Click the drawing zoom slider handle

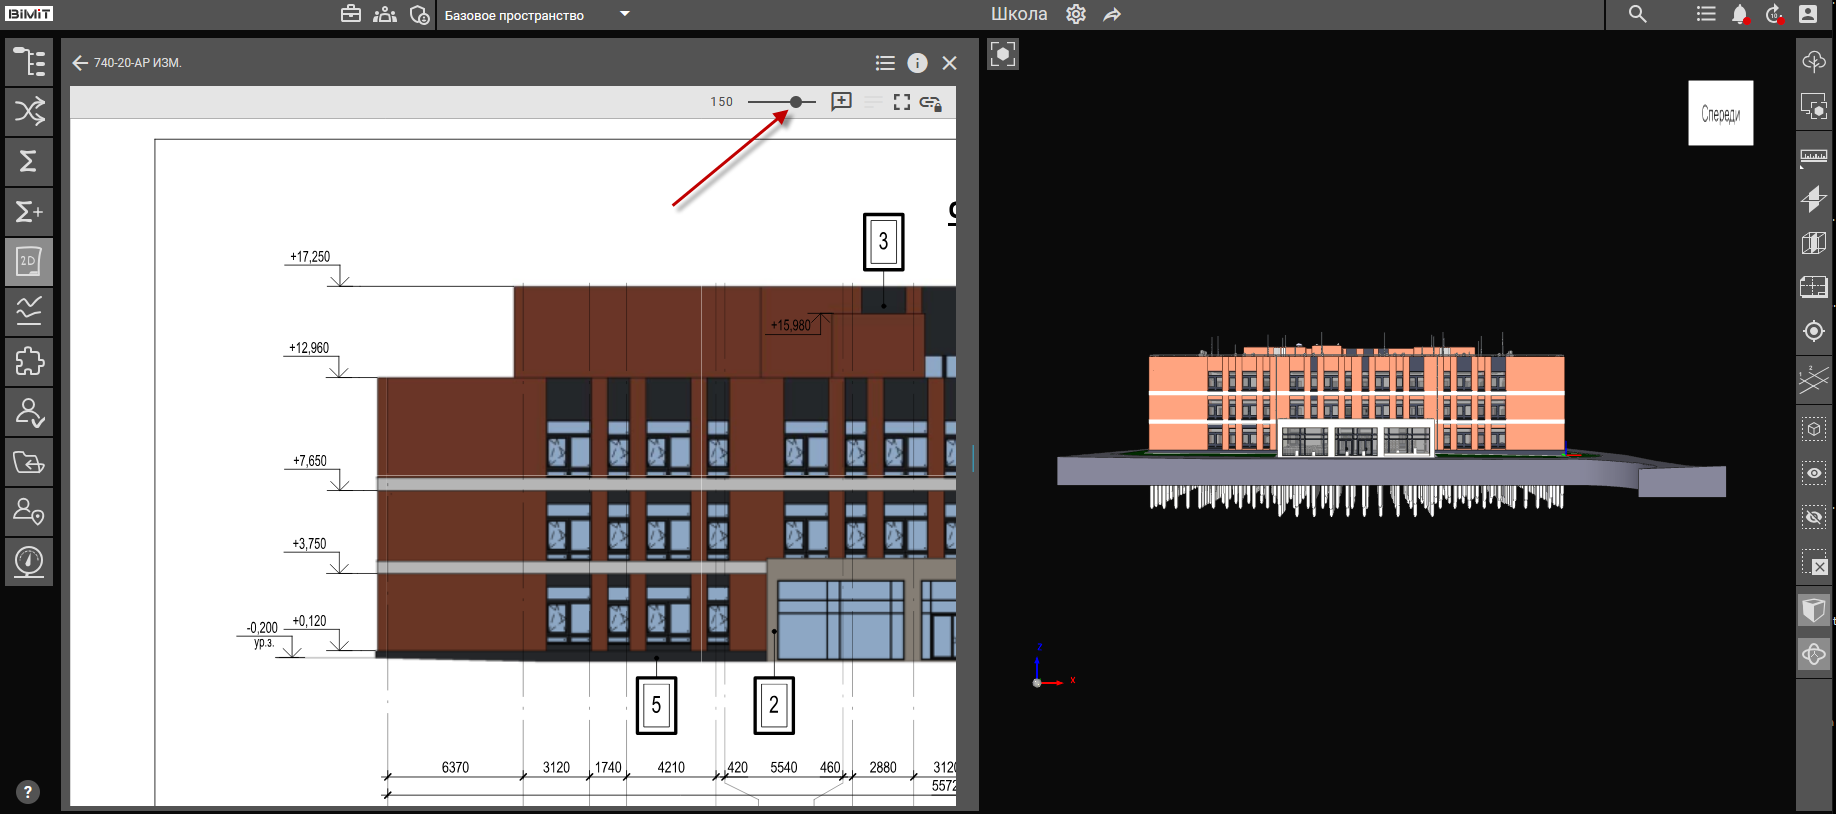click(x=796, y=102)
